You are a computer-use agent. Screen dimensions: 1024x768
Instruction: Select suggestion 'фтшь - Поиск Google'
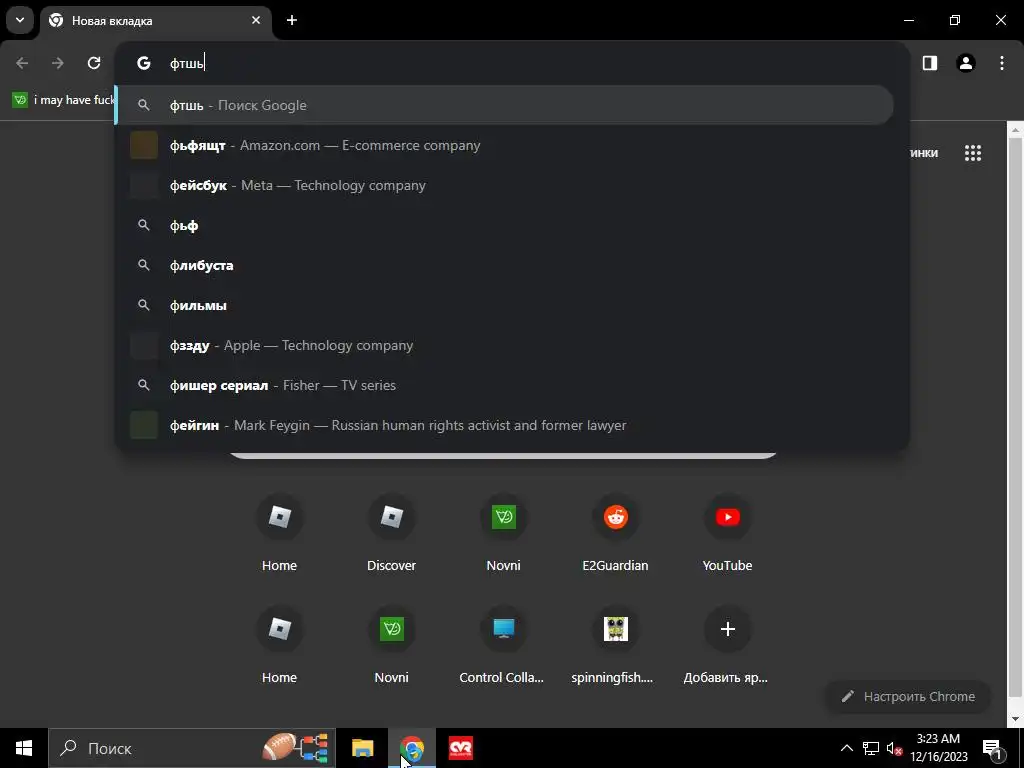[504, 105]
